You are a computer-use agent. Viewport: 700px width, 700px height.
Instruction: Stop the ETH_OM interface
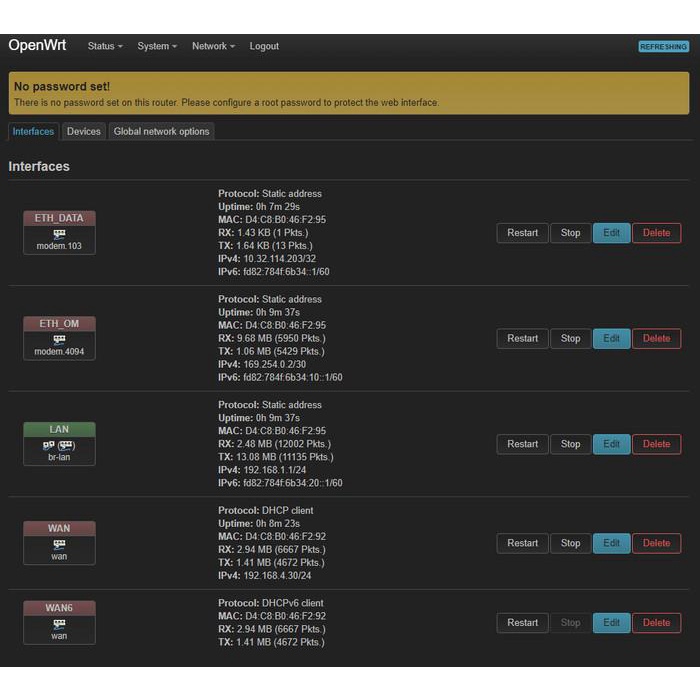coord(570,338)
